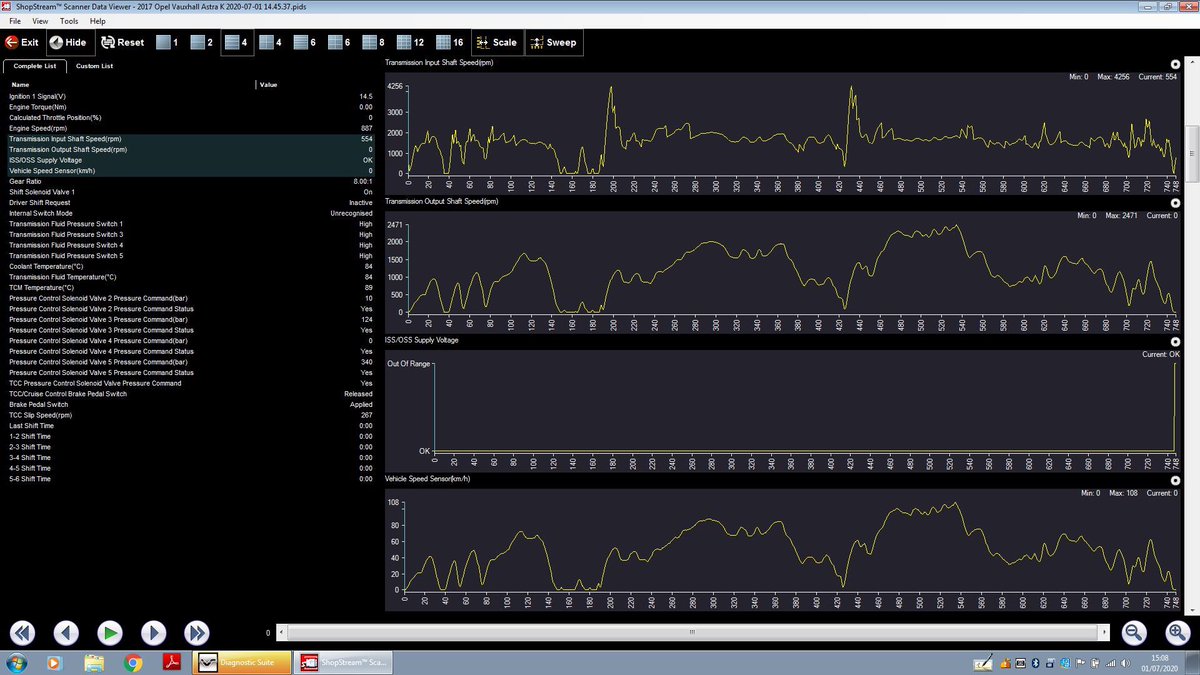The image size is (1200, 675).
Task: Jump to end with double-right arrow
Action: 197,632
